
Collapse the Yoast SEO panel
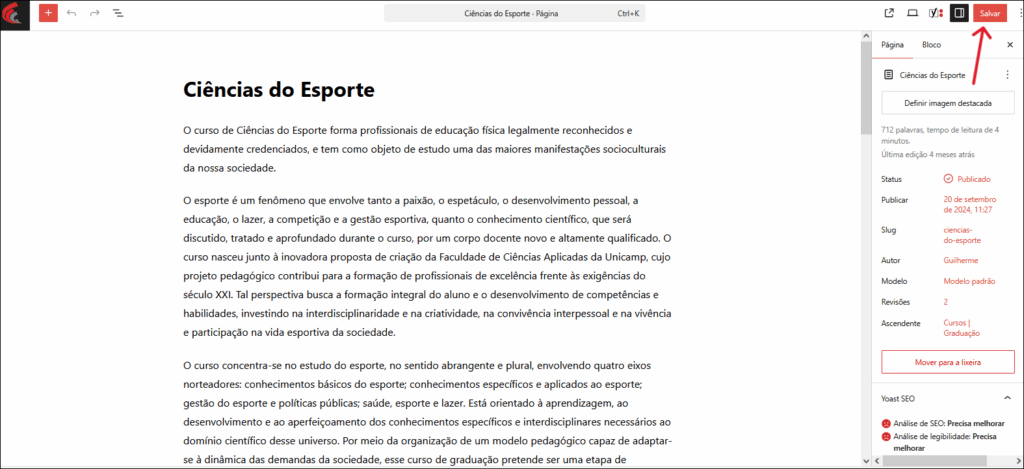[x=1006, y=398]
